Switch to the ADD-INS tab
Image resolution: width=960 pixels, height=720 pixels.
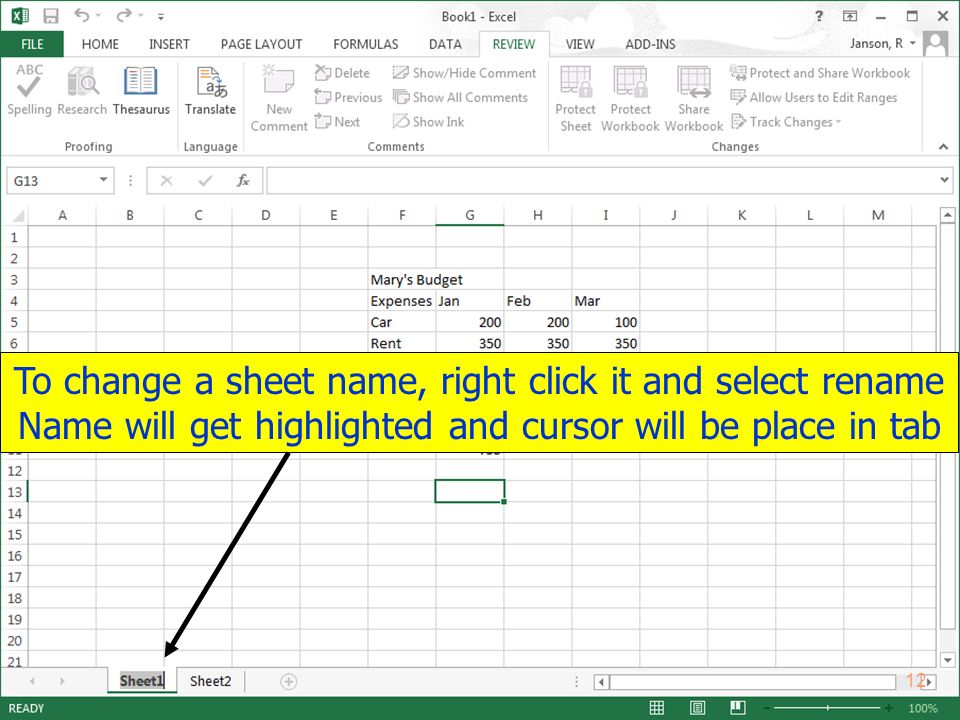pyautogui.click(x=650, y=44)
